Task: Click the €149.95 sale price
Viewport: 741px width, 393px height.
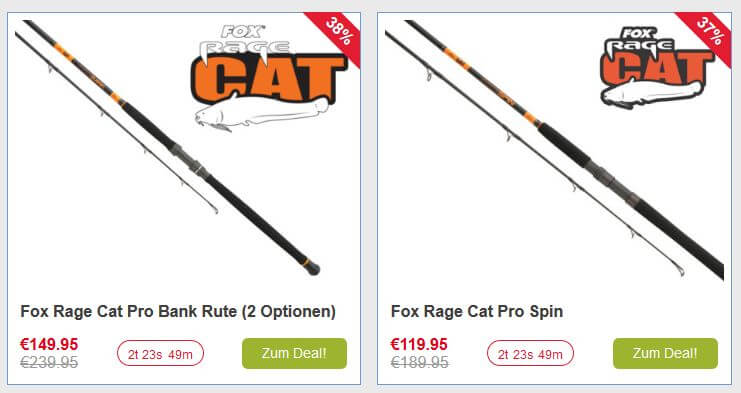Action: tap(49, 344)
